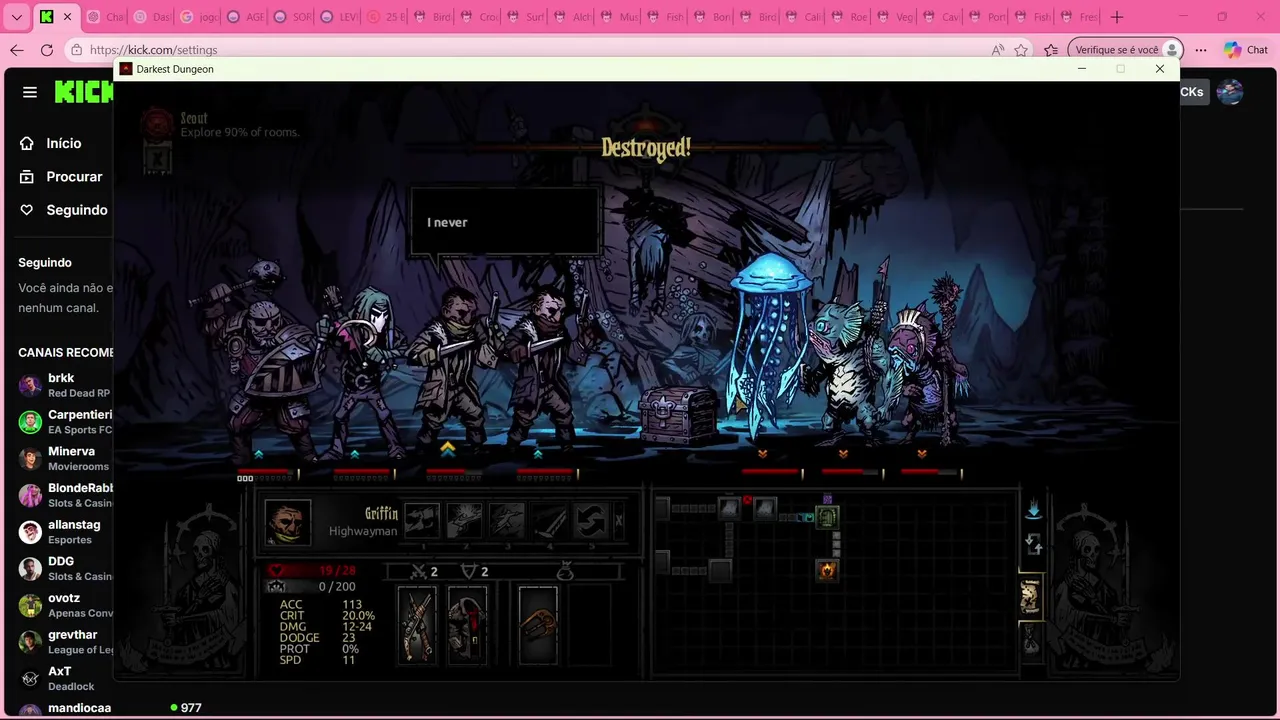Viewport: 1280px width, 720px height.
Task: Reload the page with refresh icon
Action: (47, 50)
